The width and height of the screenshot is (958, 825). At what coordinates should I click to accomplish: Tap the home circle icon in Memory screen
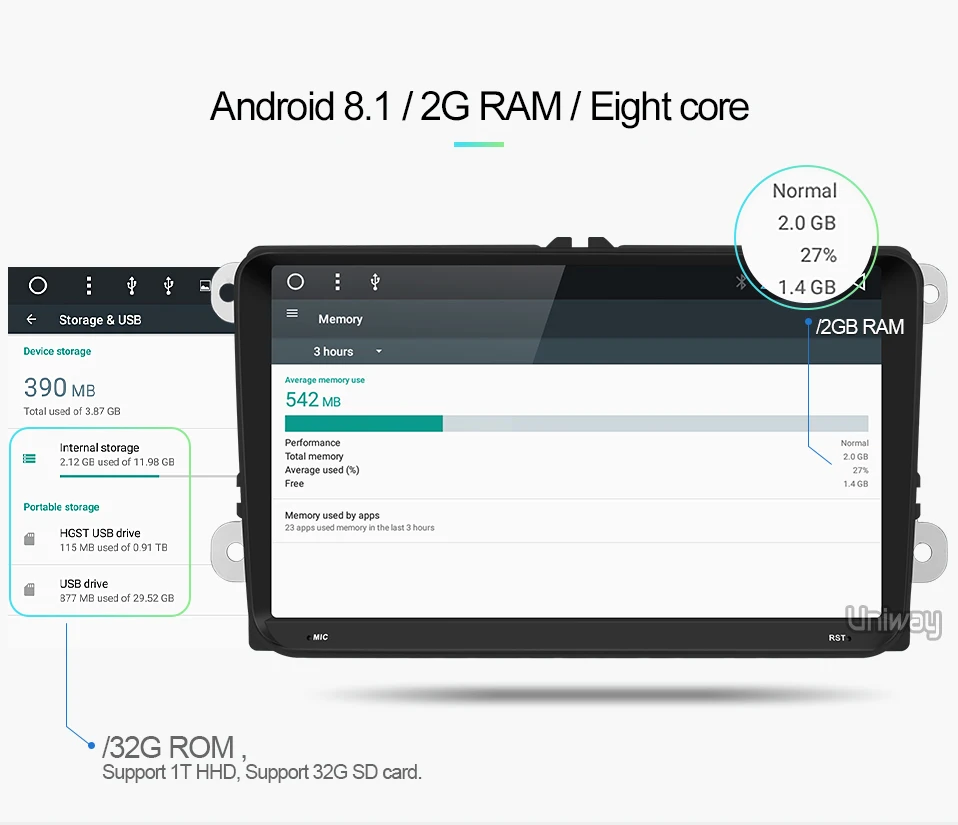pos(295,282)
